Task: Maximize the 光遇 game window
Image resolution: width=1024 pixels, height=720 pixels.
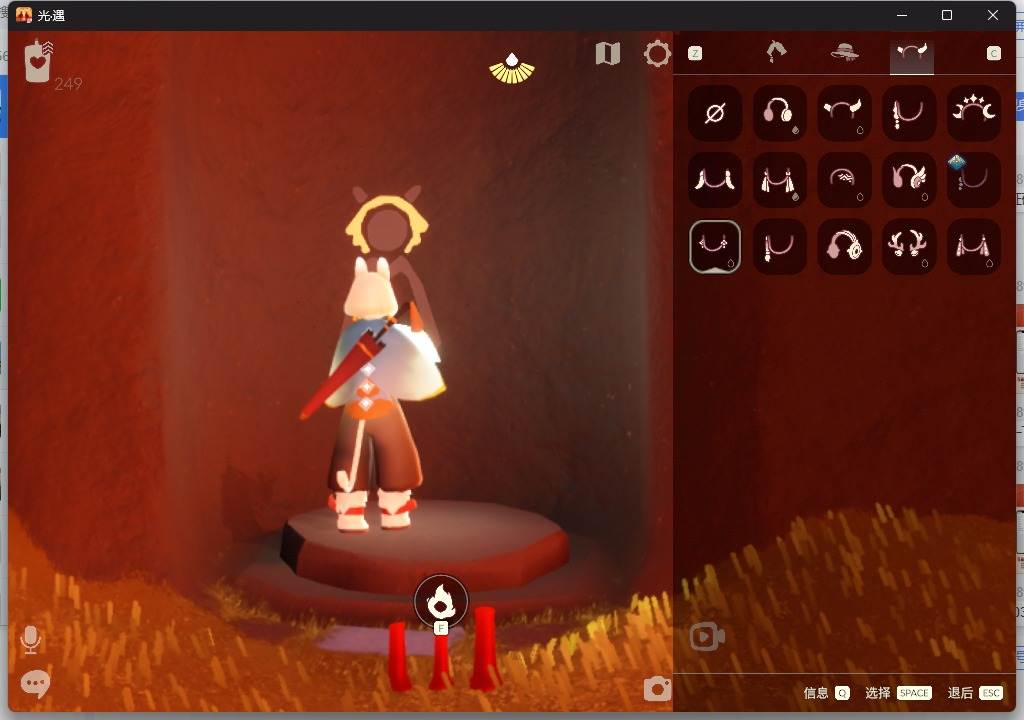Action: (947, 15)
